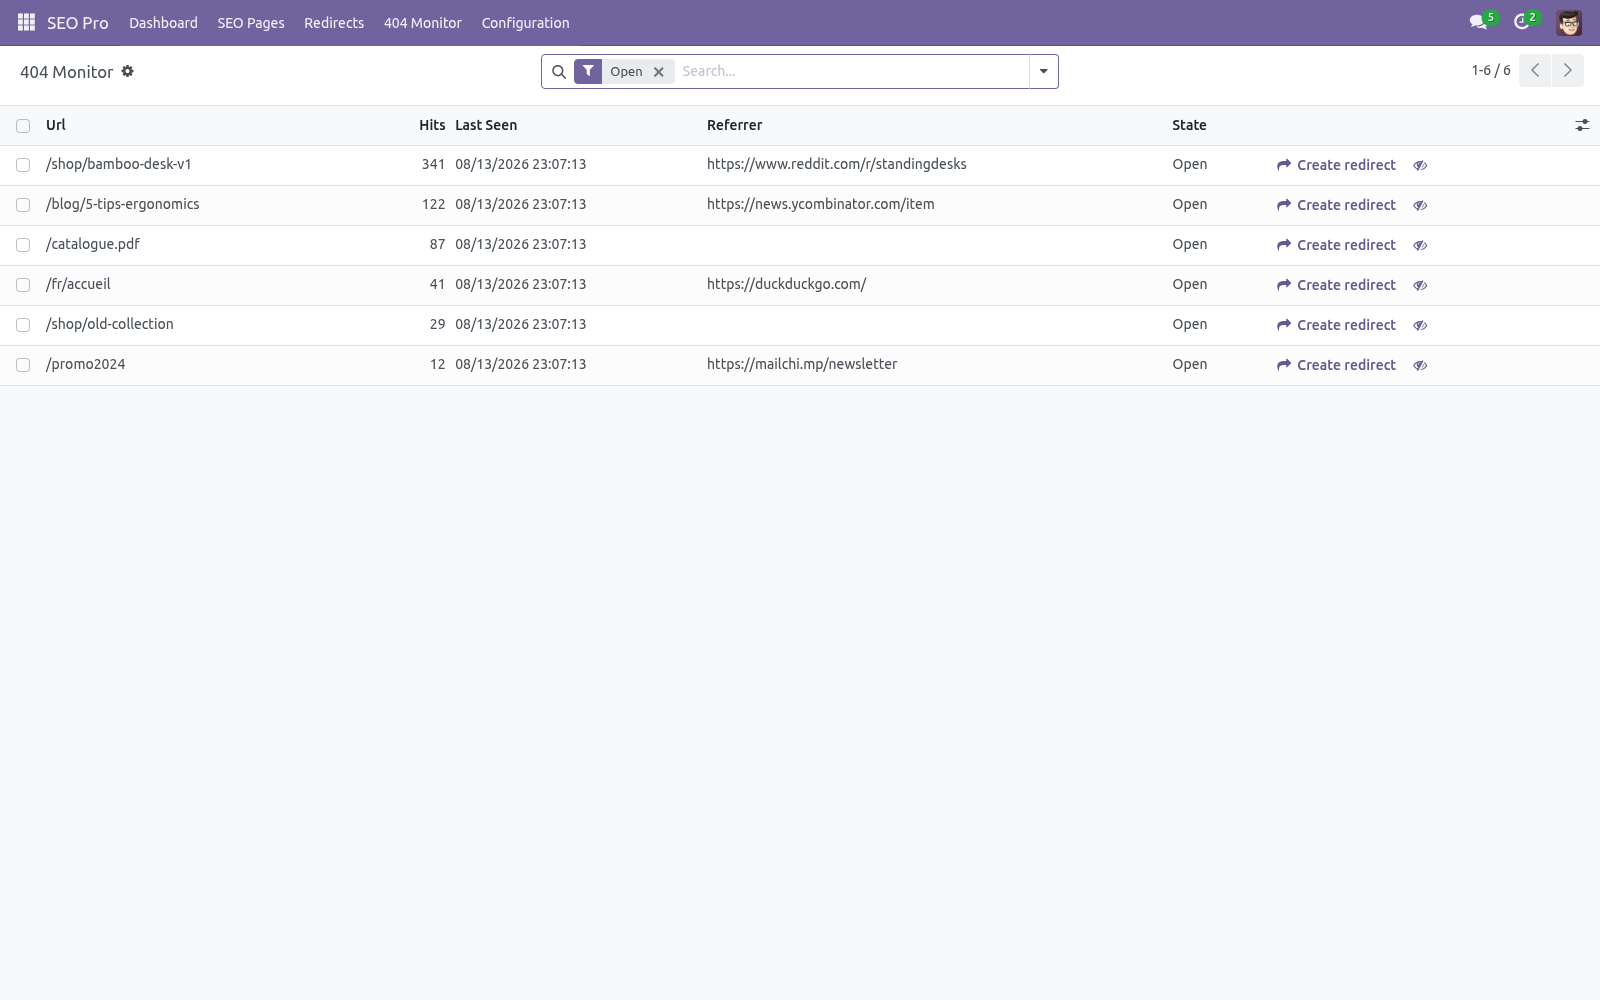Create redirect for /shop/bamboo-desk-v1

click(x=1336, y=165)
